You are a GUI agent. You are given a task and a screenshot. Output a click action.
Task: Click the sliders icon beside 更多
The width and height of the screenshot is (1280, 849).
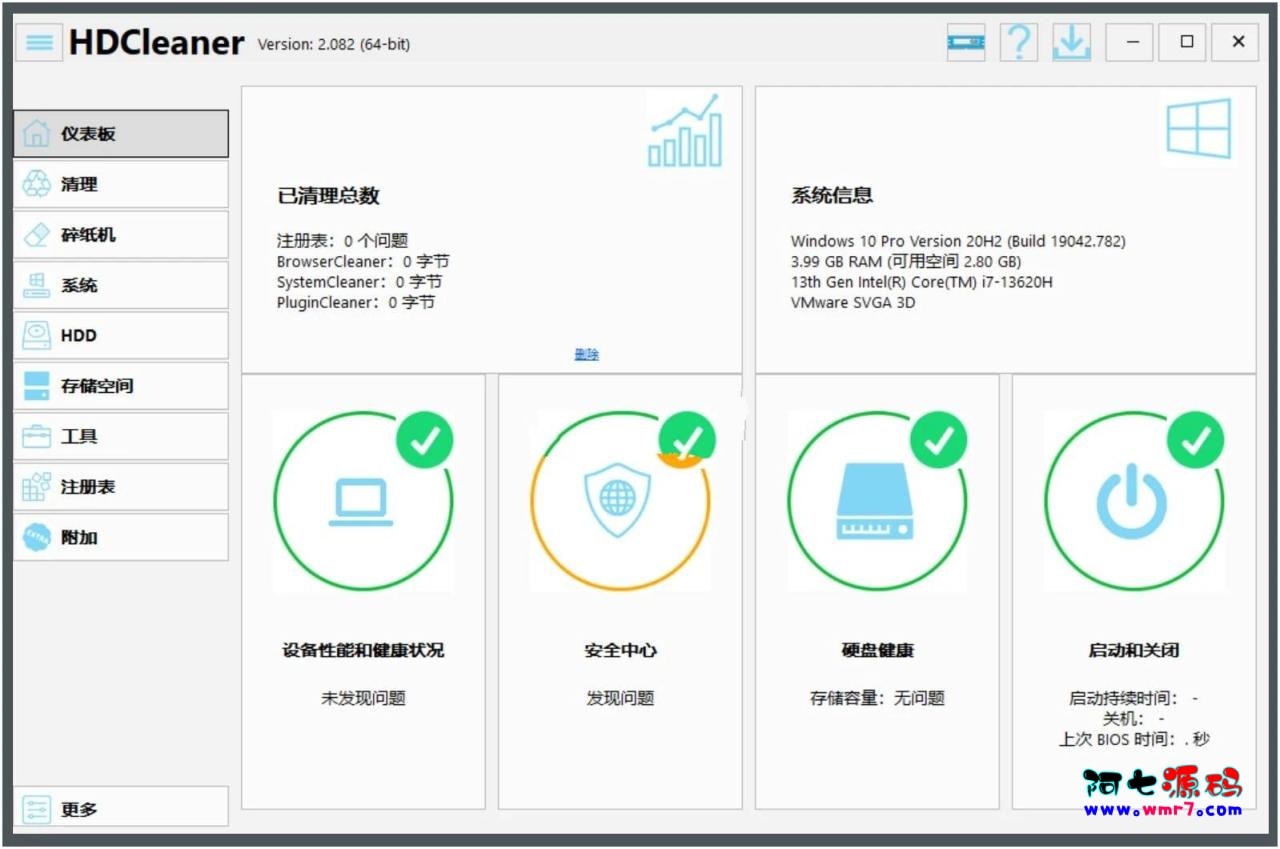point(36,809)
